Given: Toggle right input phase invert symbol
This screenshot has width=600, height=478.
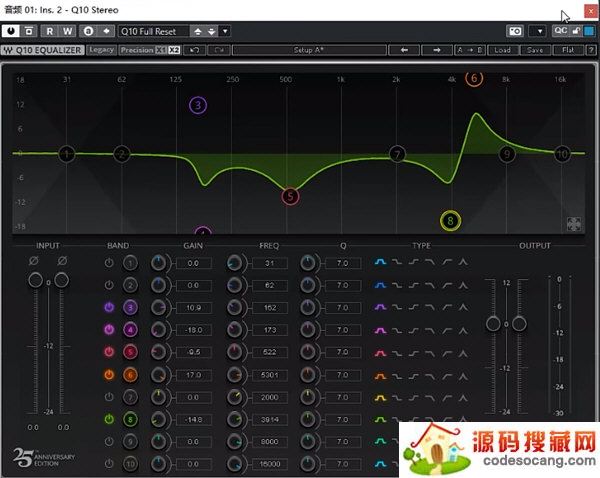Looking at the screenshot, I should coord(62,261).
